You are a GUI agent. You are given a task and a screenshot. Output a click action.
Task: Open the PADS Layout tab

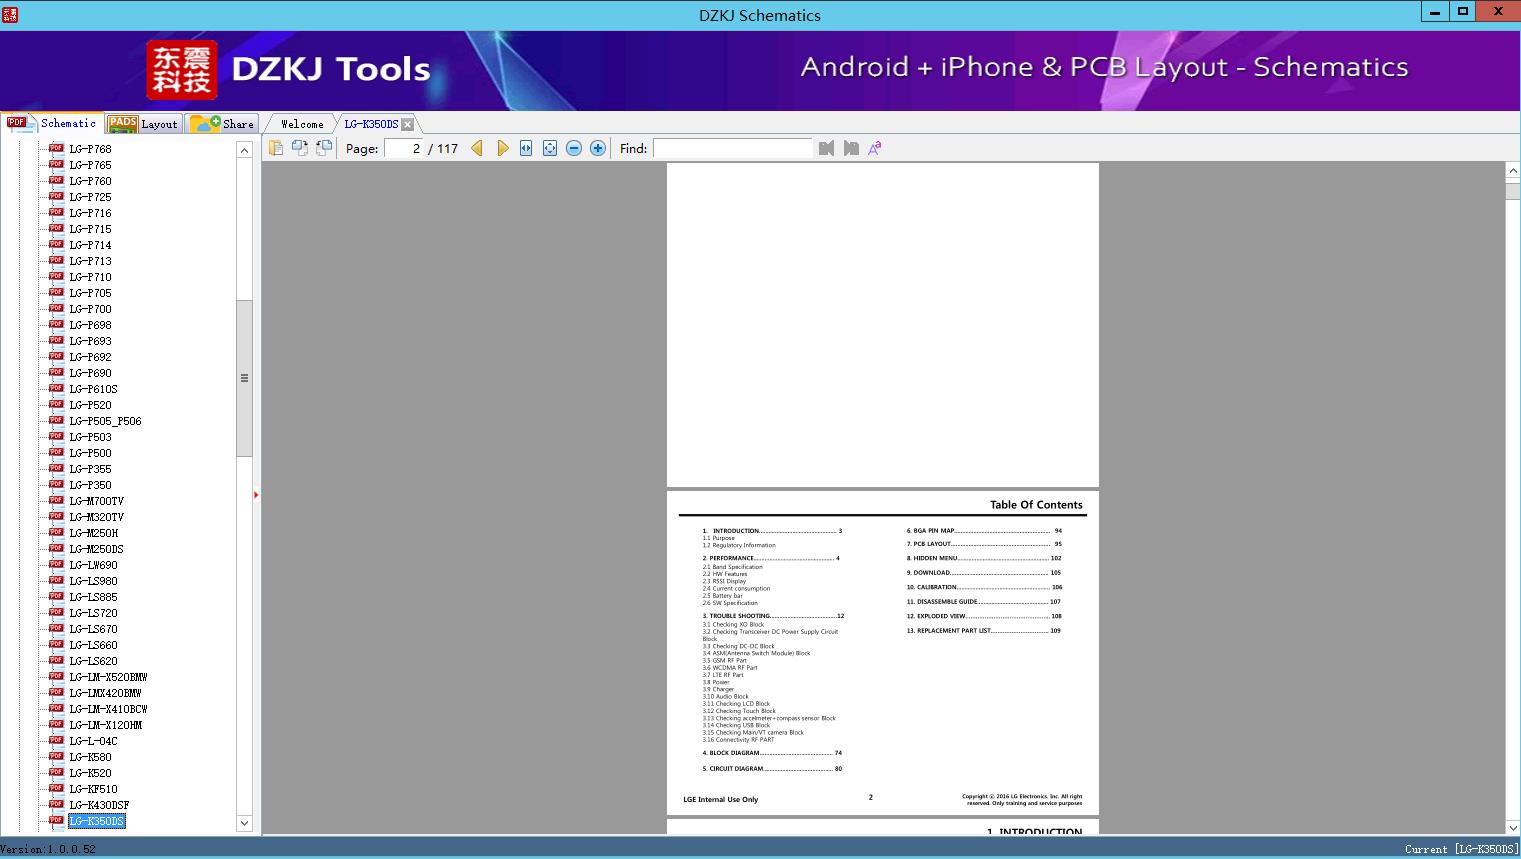143,124
